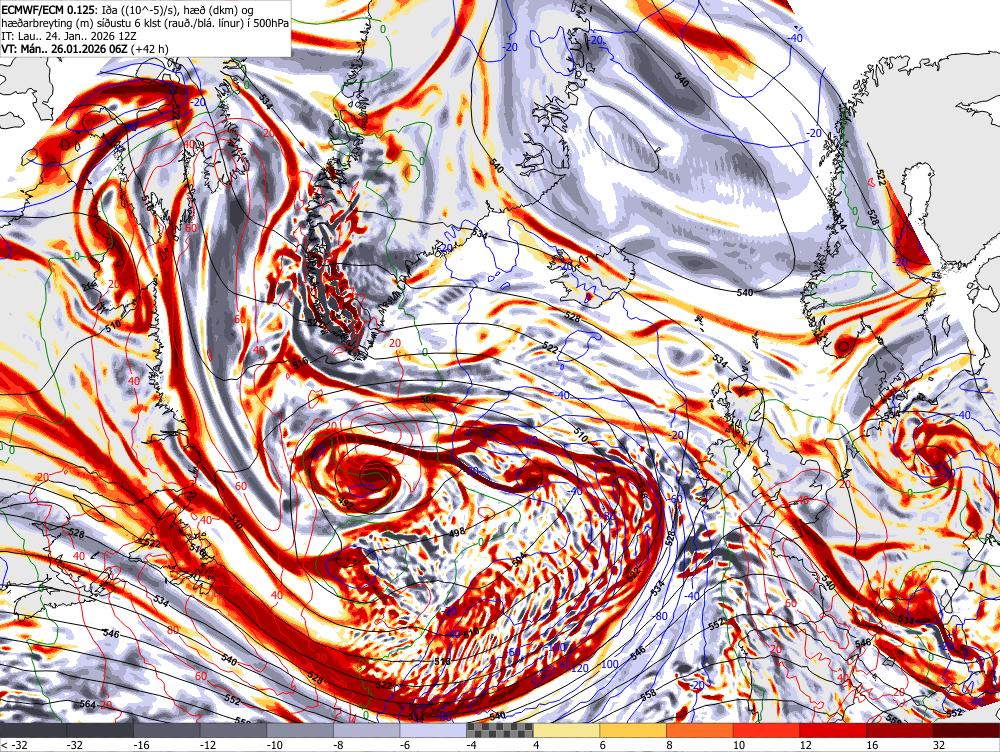Select the legend swatch between -32 and -16

point(100,730)
